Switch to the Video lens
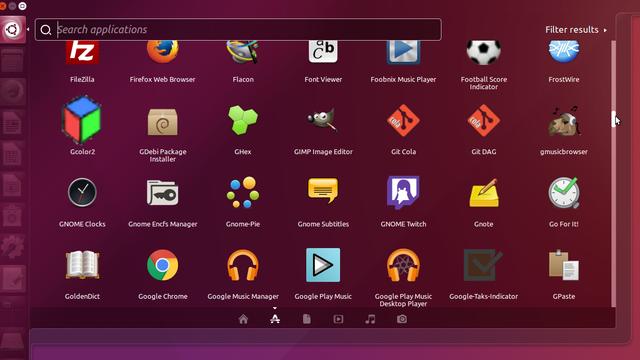 (x=338, y=319)
